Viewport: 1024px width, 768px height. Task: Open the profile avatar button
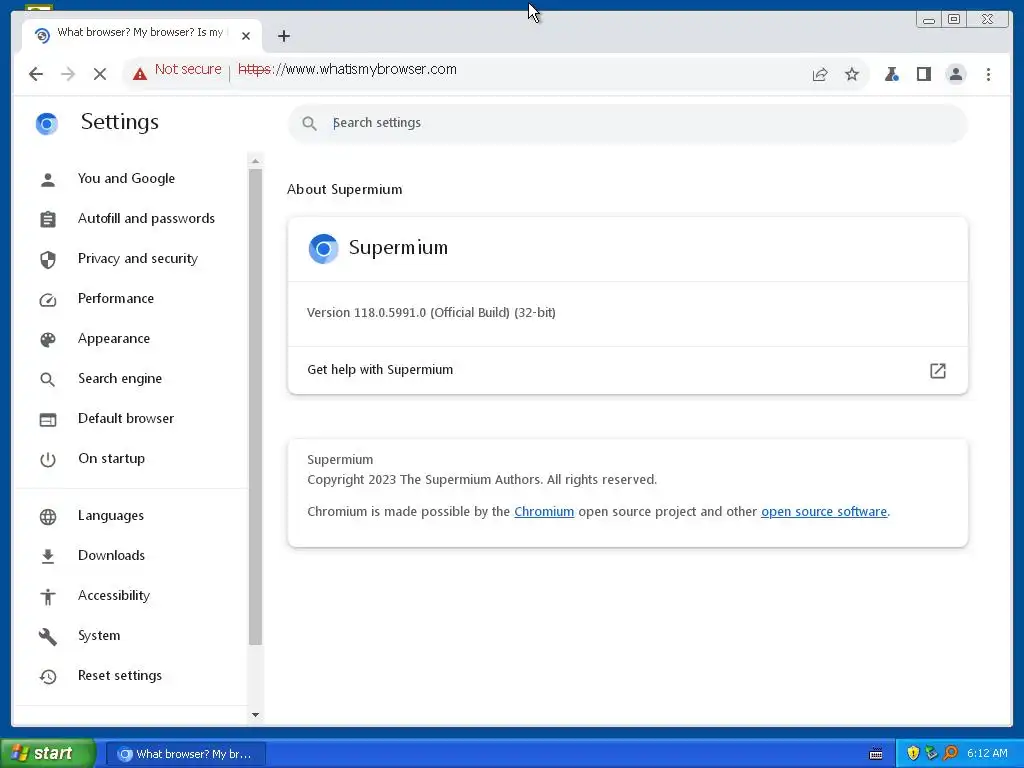point(955,74)
